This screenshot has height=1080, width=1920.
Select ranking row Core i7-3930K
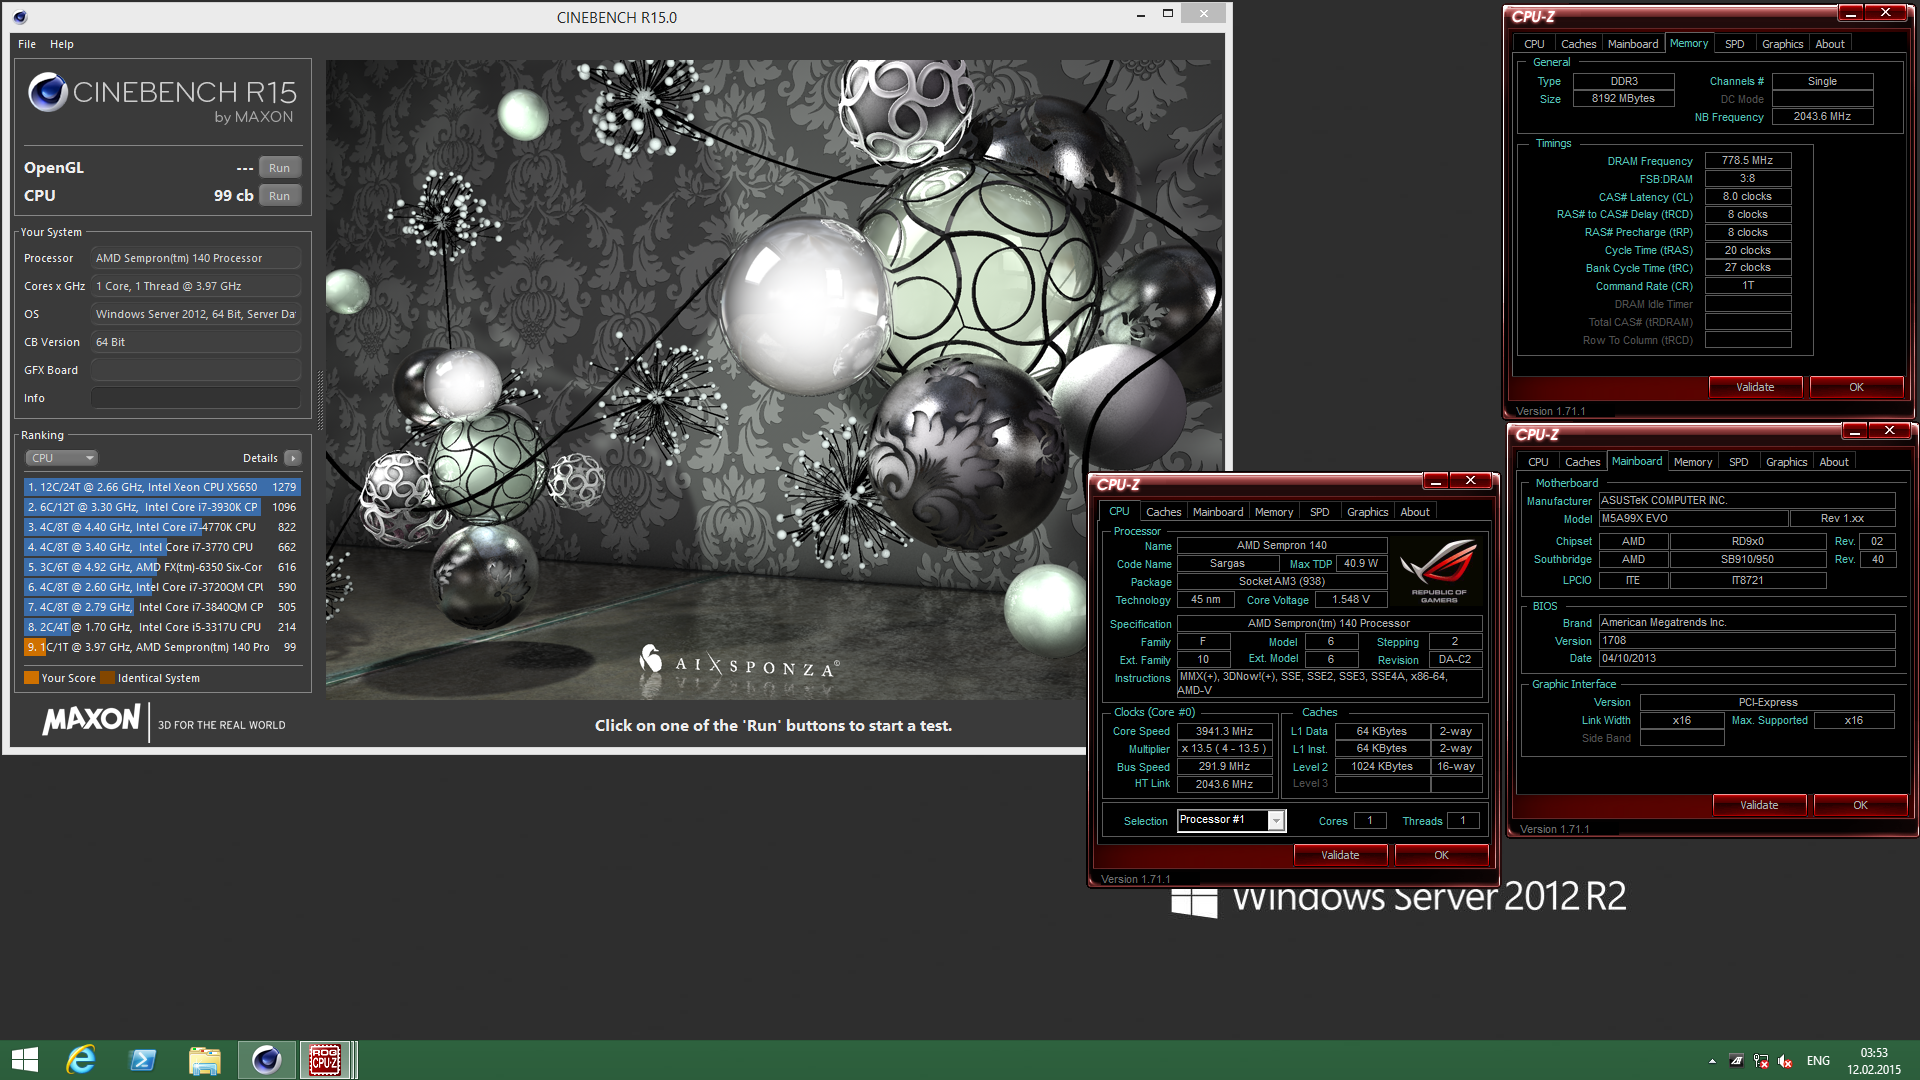click(162, 507)
